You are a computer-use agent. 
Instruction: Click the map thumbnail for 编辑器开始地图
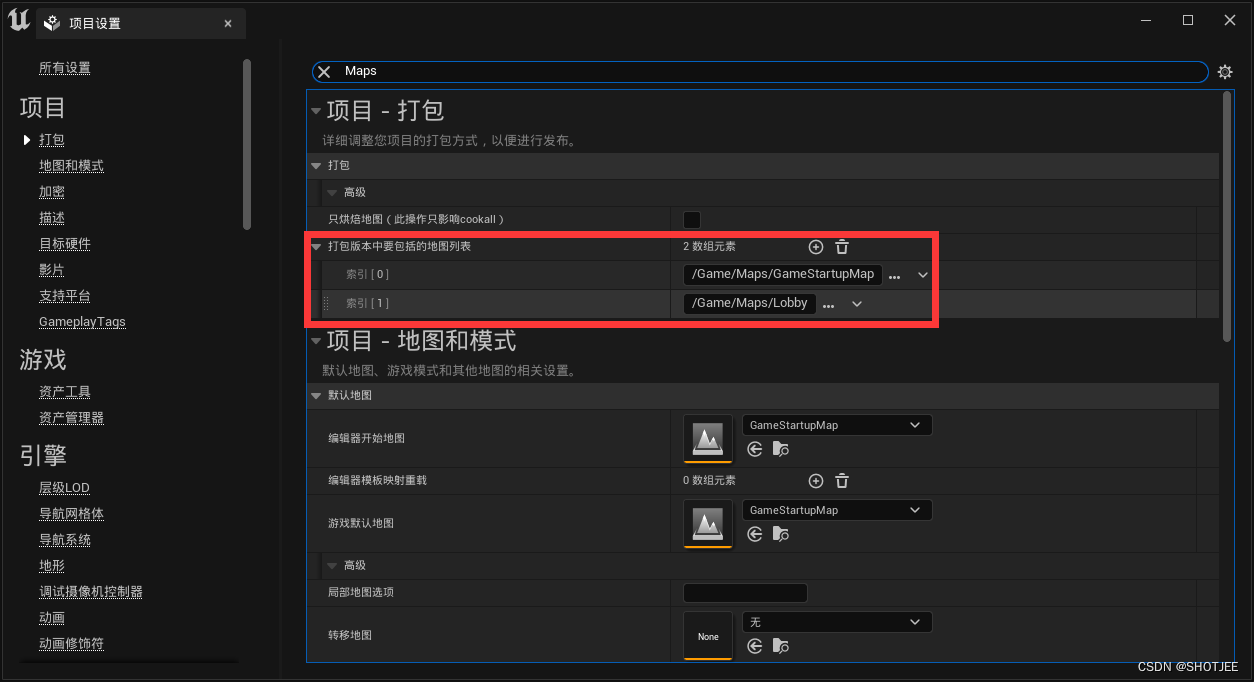click(708, 438)
